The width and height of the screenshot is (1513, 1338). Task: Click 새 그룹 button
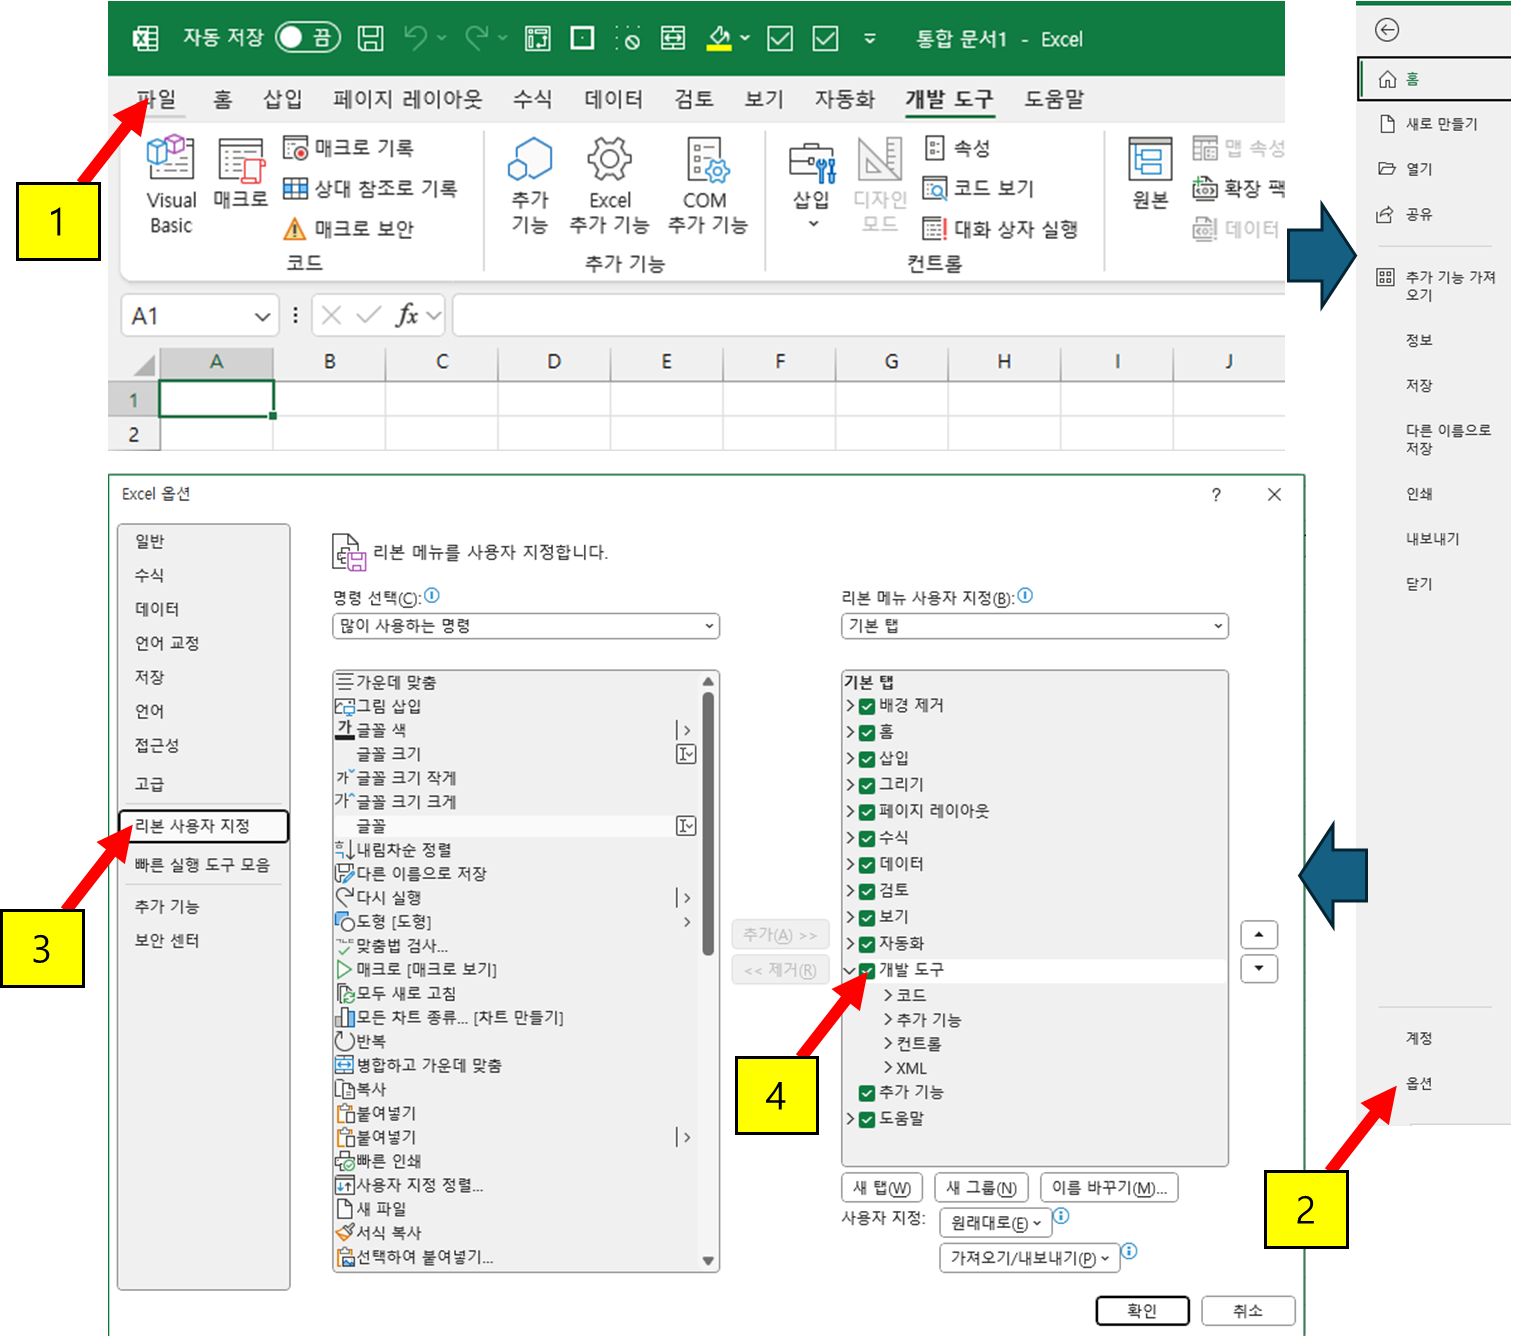coord(981,1188)
